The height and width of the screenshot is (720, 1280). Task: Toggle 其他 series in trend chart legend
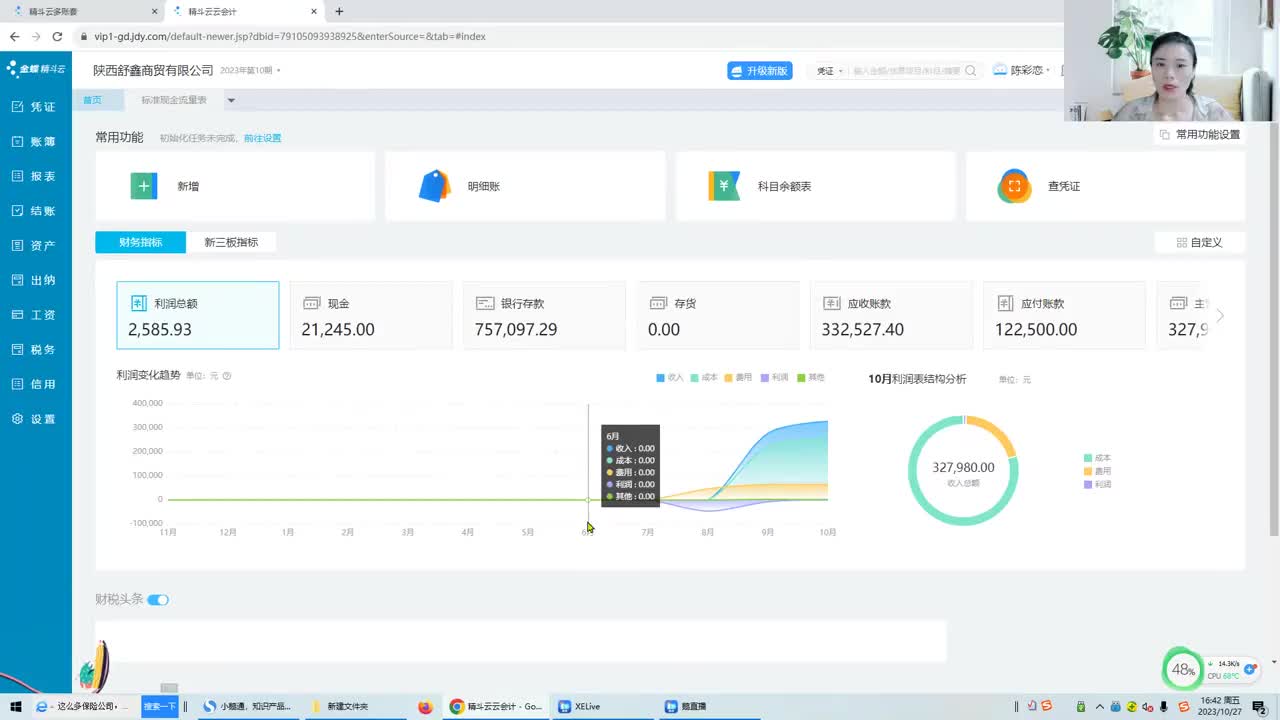[x=810, y=378]
